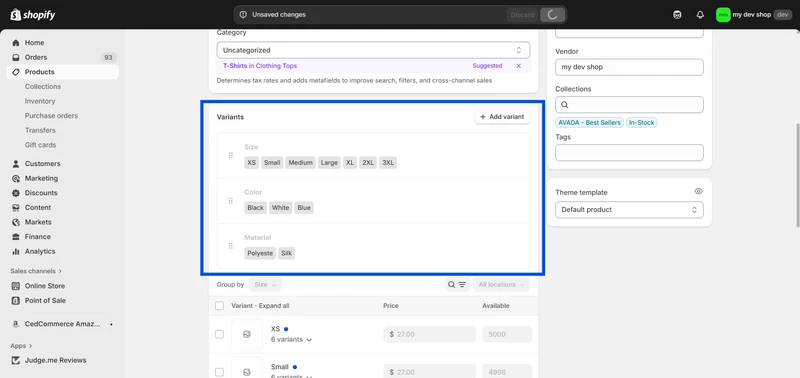Open Purchase orders in the sidebar

click(x=51, y=116)
